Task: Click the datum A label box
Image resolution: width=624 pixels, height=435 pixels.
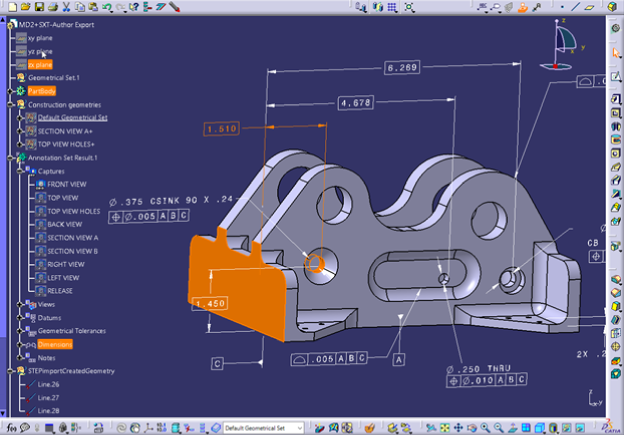Action: click(x=399, y=357)
